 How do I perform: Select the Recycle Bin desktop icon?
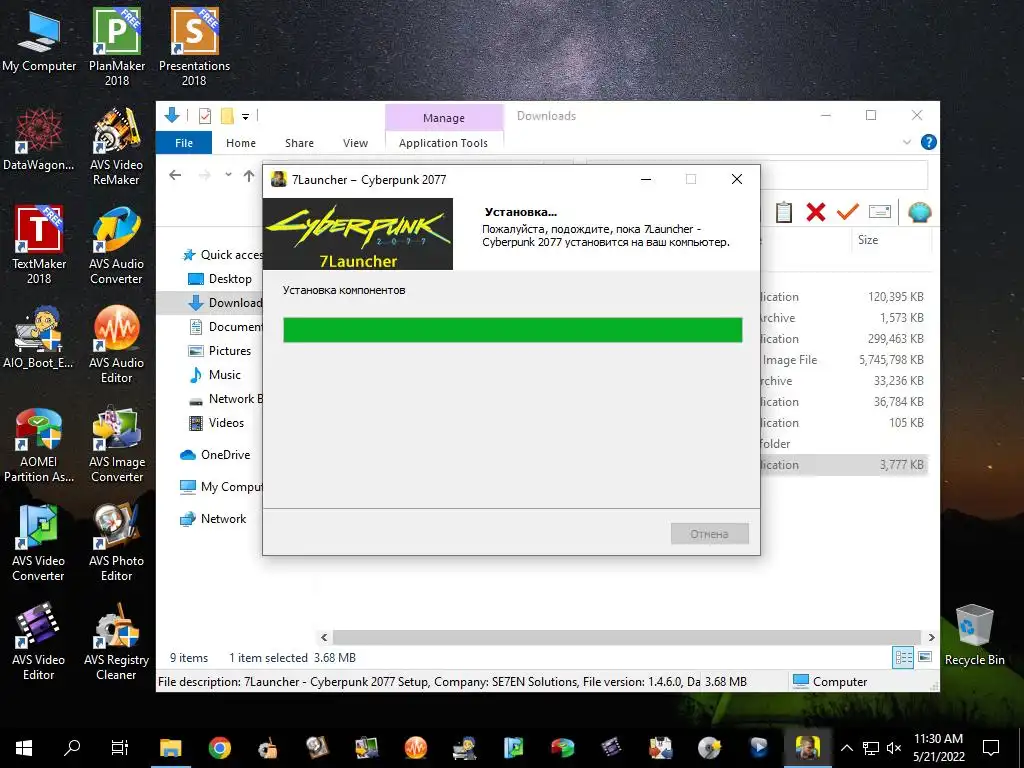(x=974, y=635)
